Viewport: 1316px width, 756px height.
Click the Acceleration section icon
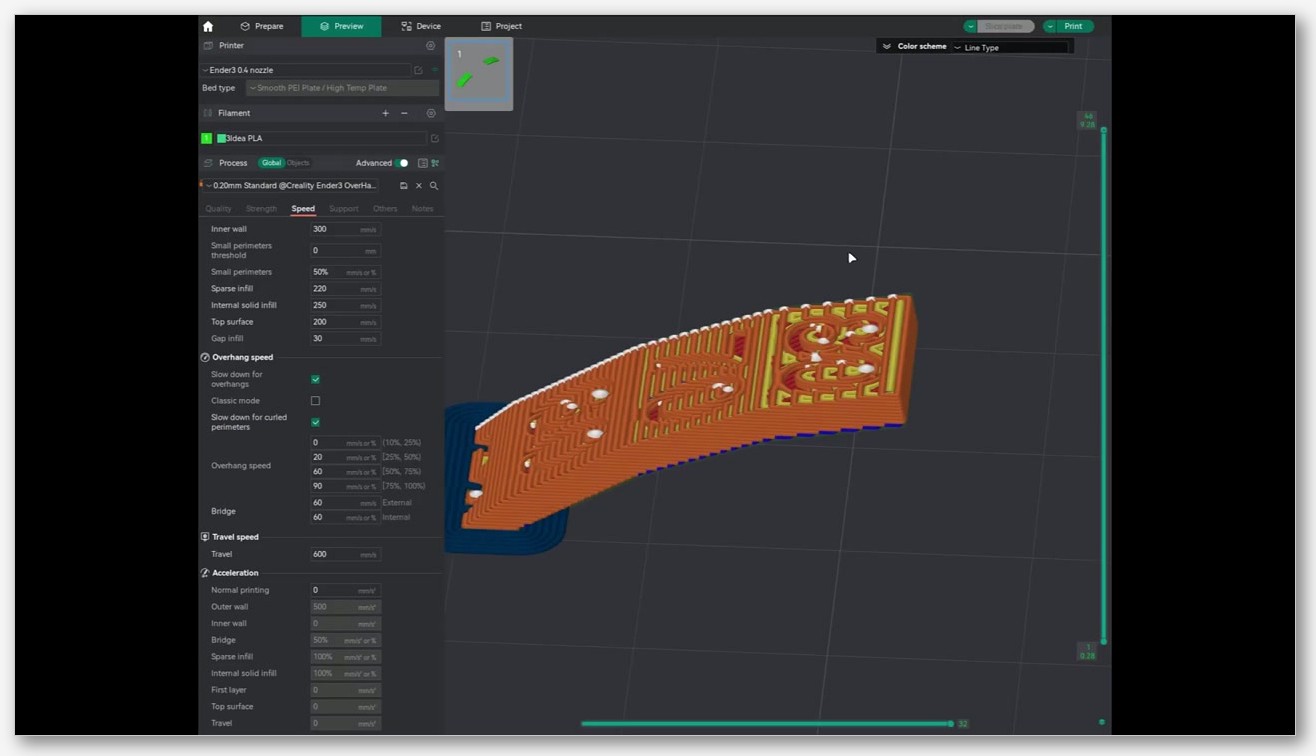[x=205, y=573]
